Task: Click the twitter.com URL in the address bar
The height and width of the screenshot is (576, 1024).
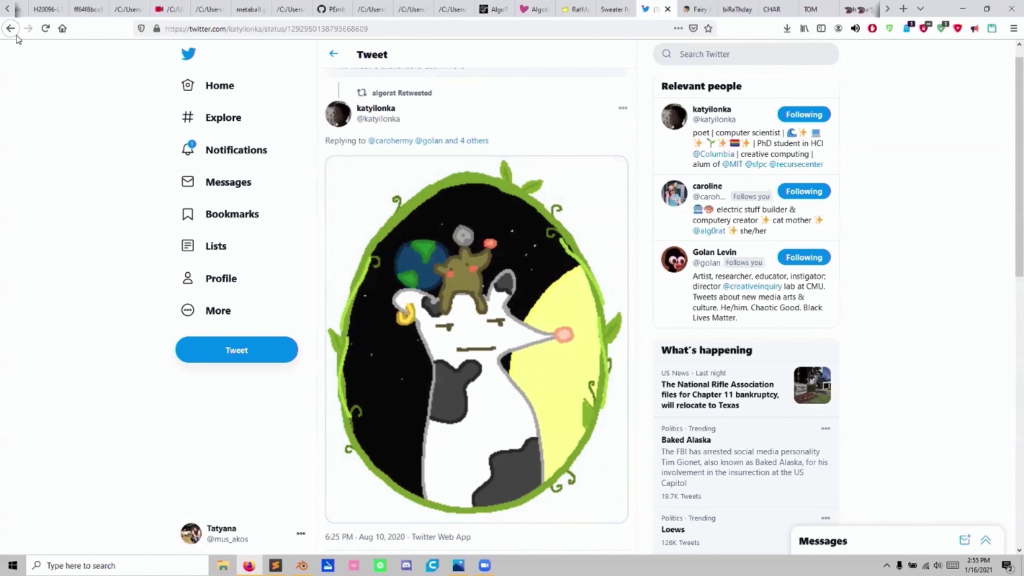Action: tap(266, 29)
